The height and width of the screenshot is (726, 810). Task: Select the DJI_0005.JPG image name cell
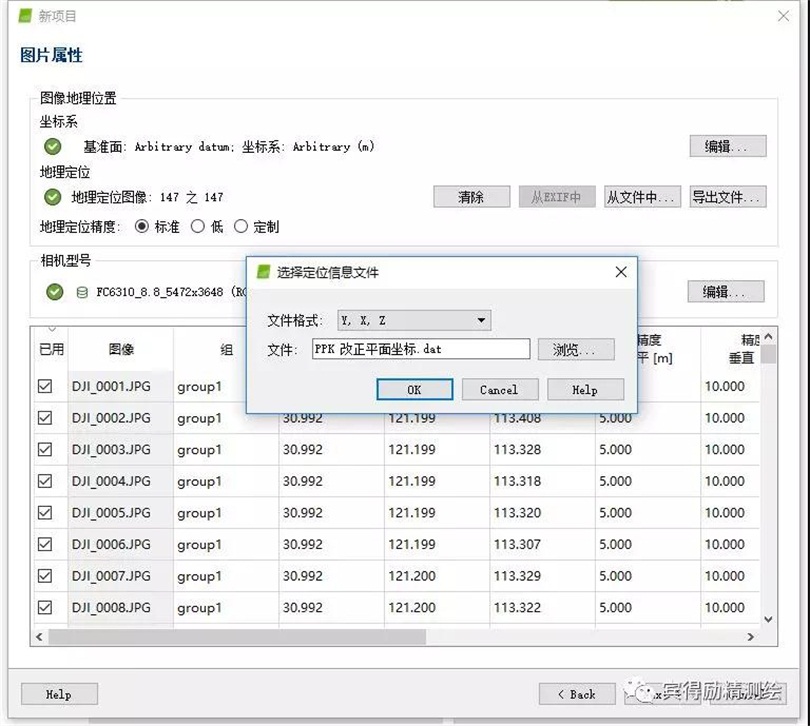(x=120, y=513)
